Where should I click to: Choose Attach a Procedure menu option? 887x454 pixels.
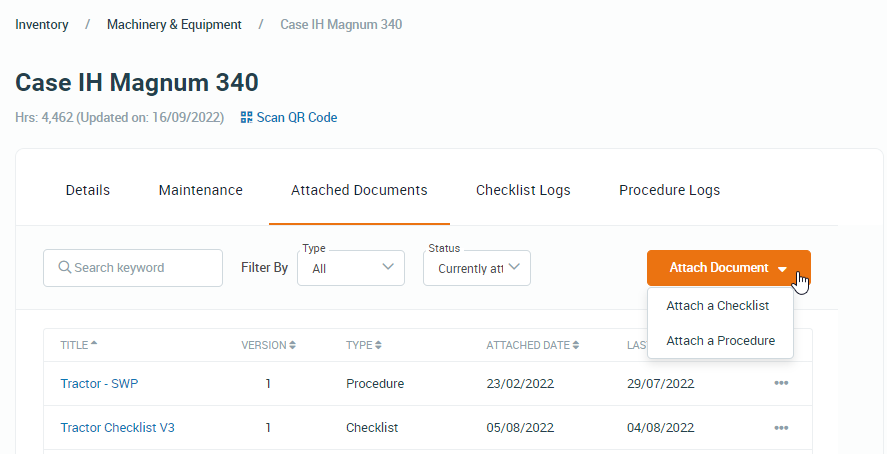point(720,341)
